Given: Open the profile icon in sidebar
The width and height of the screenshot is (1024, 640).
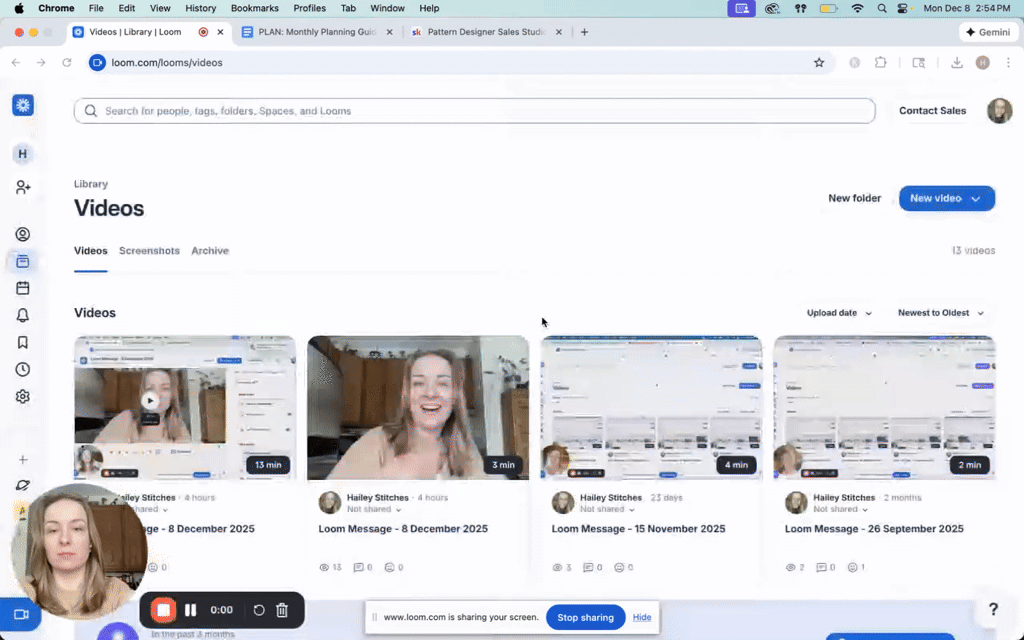Looking at the screenshot, I should (x=23, y=234).
